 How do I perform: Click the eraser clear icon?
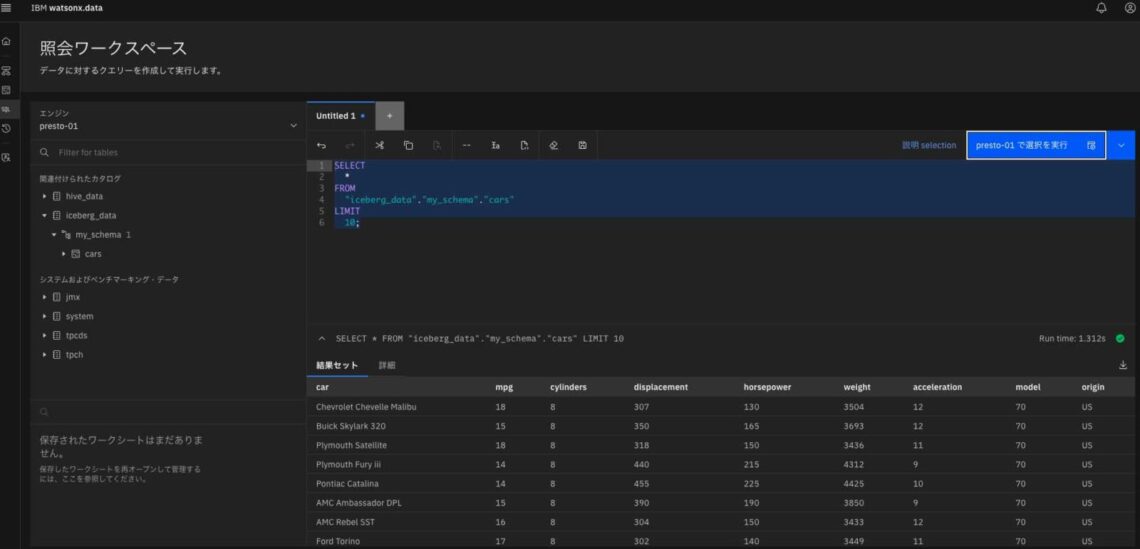click(553, 145)
